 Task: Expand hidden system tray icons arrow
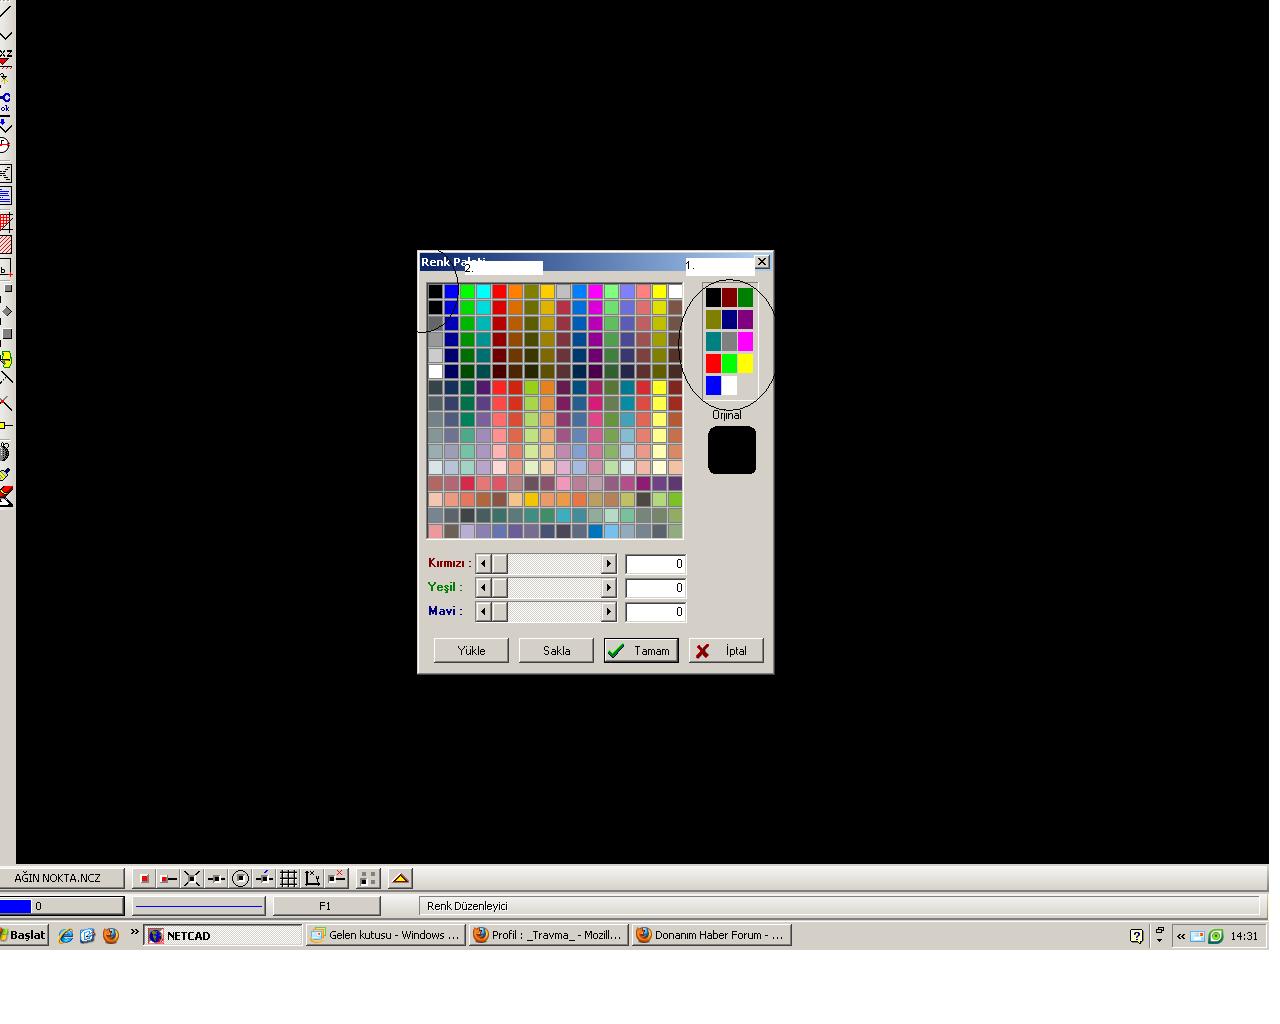click(x=1181, y=936)
